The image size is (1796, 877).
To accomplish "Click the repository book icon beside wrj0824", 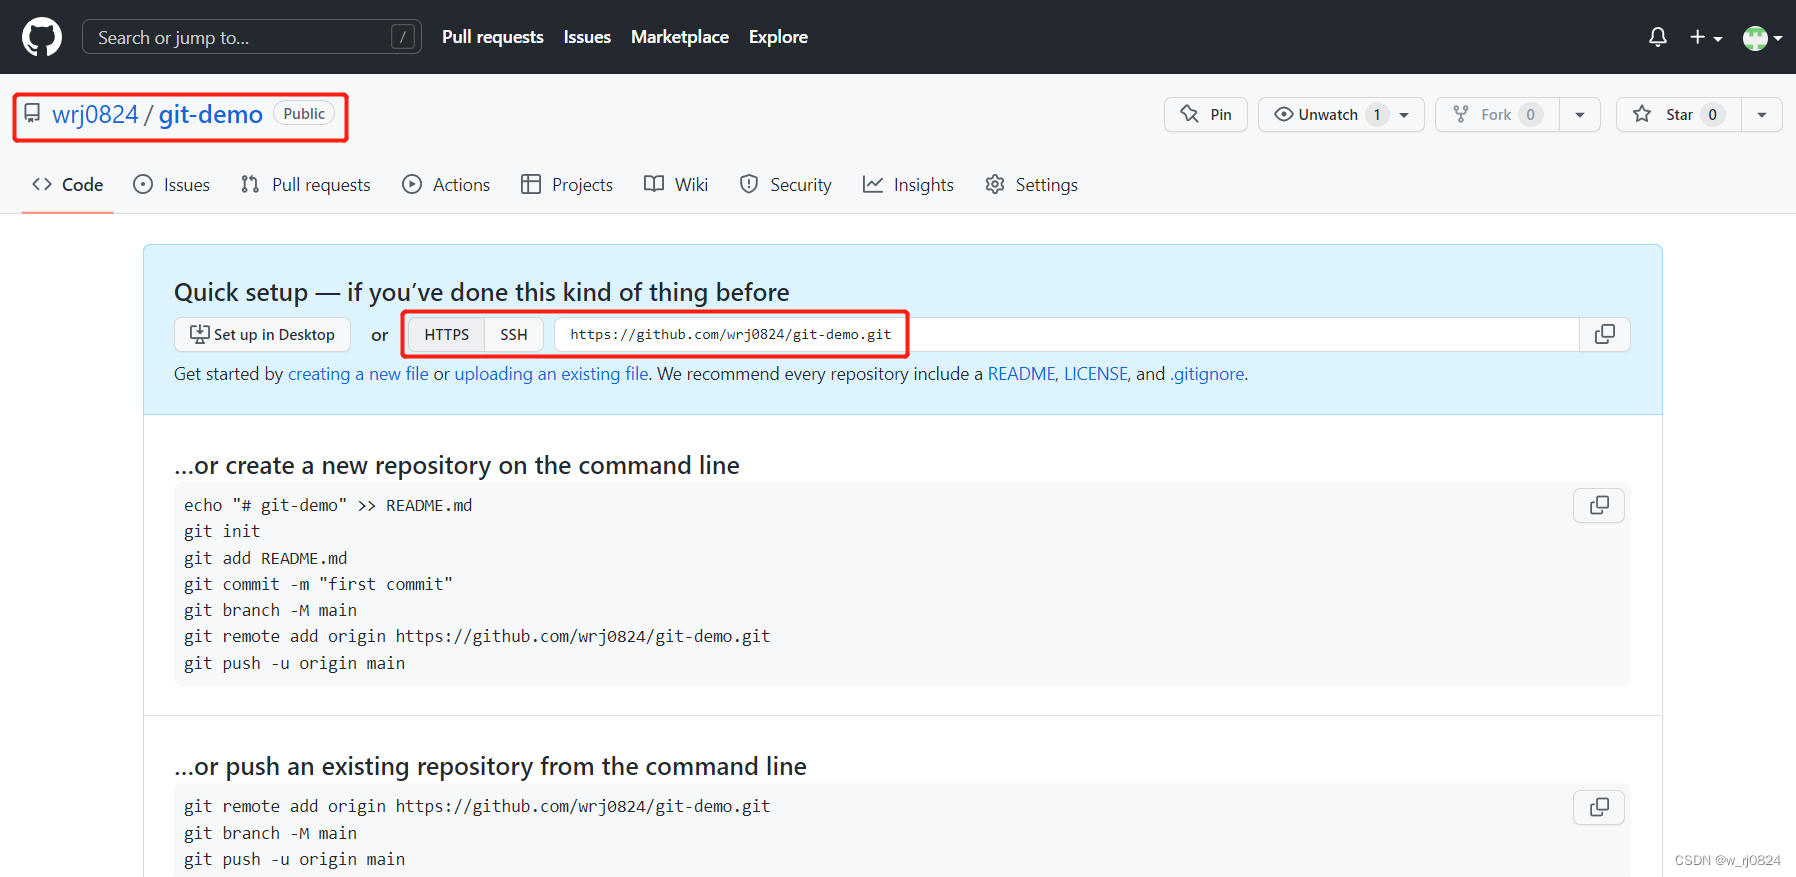I will [x=32, y=114].
